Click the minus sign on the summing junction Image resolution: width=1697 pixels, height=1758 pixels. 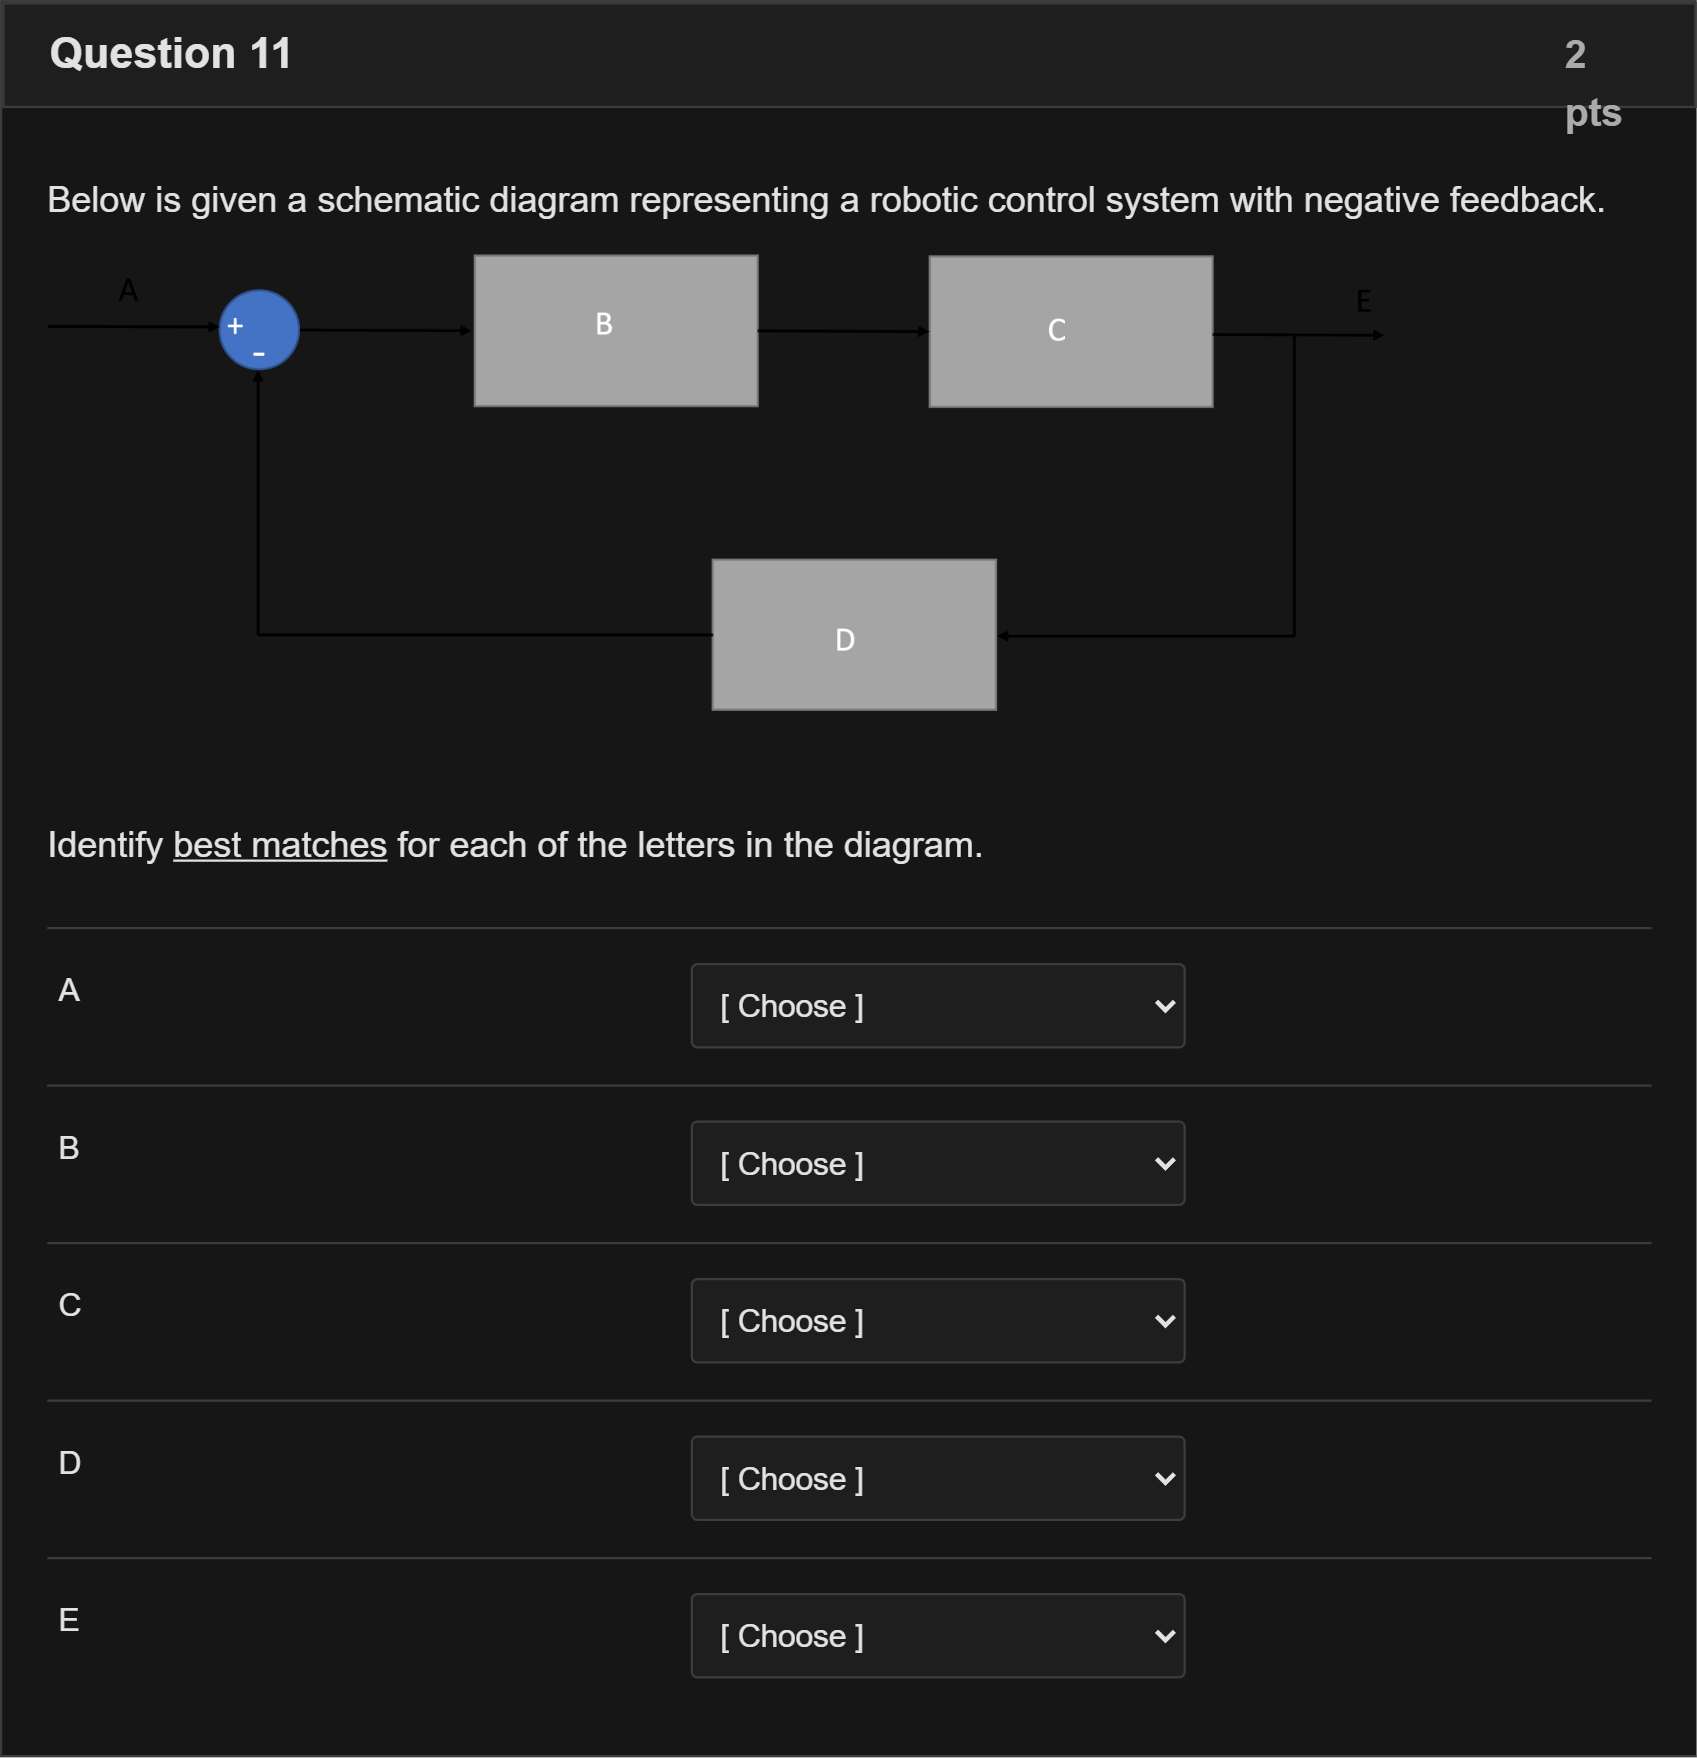(258, 352)
